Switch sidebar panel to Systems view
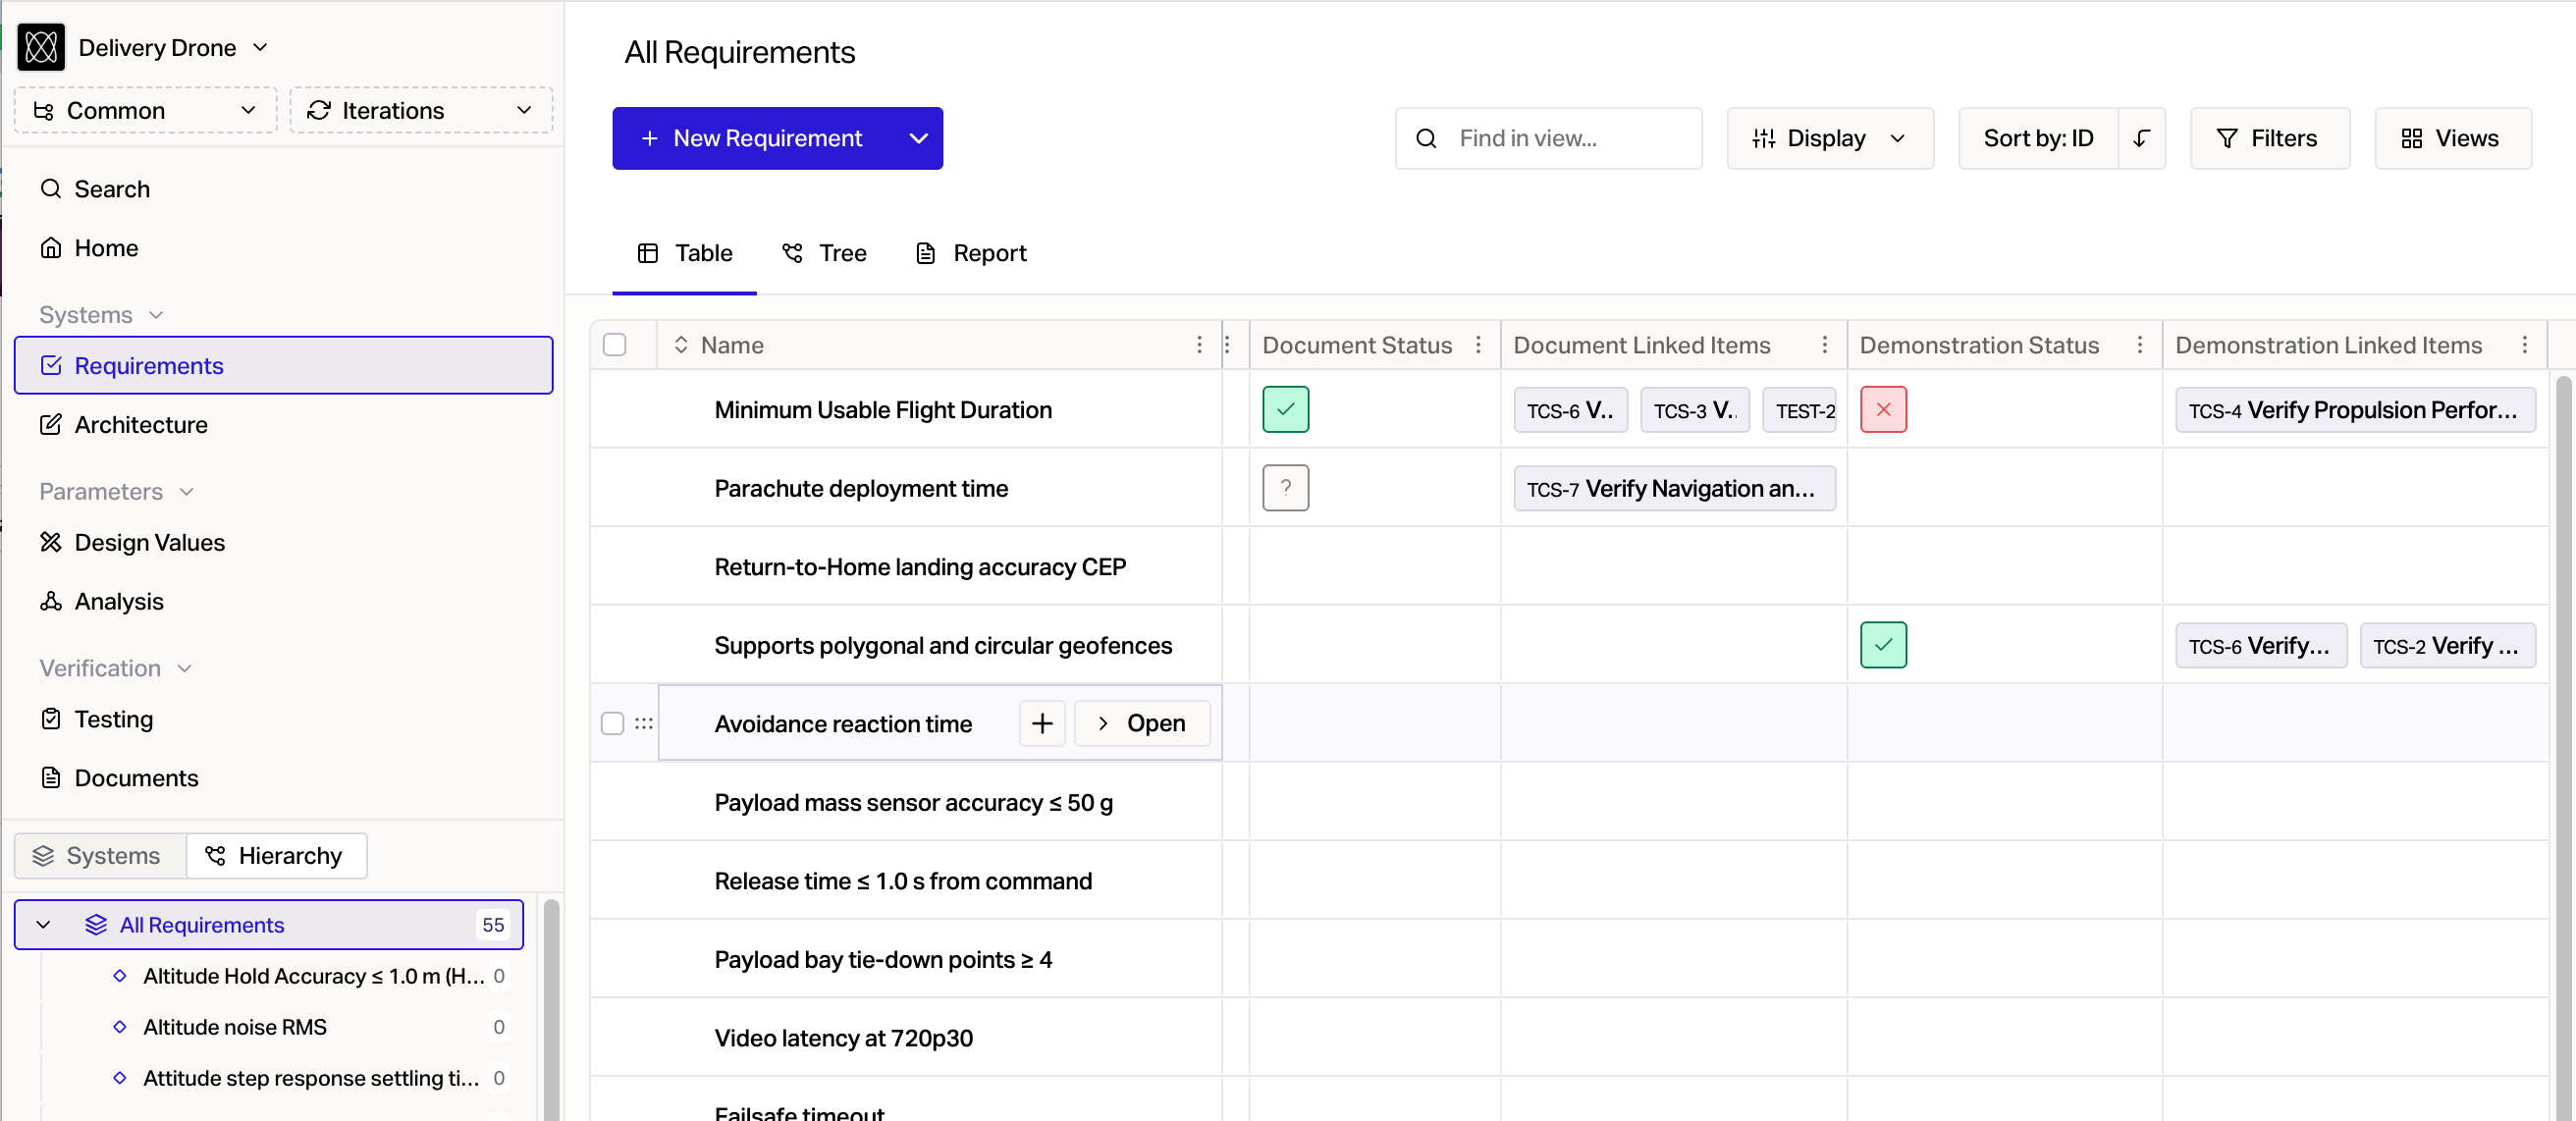Screen dimensions: 2576x1121 pyautogui.click(x=99, y=855)
